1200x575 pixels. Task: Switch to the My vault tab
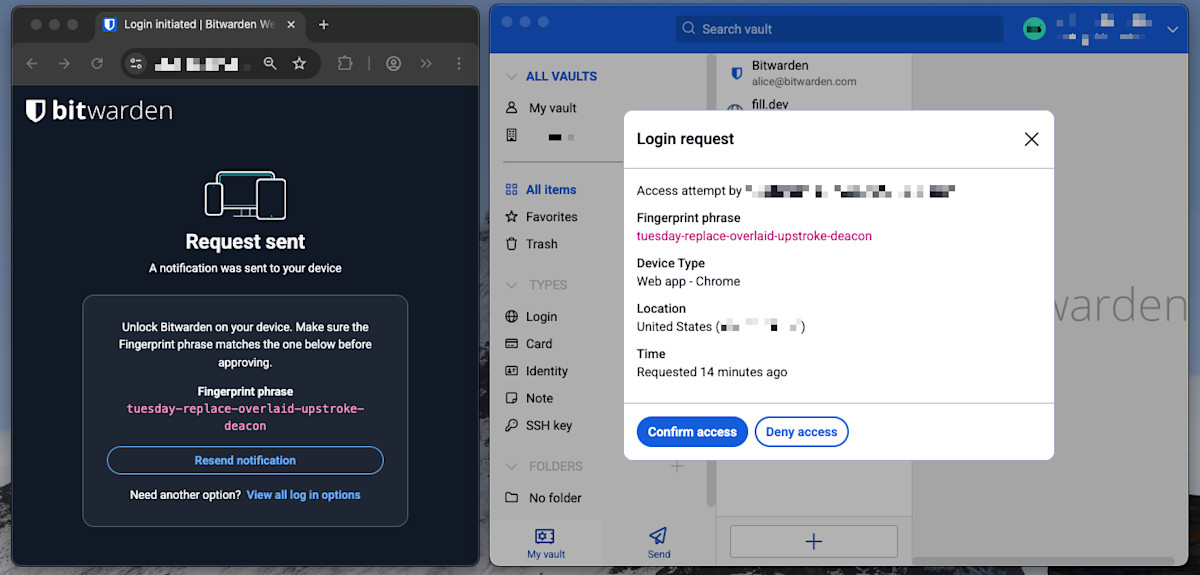tap(546, 541)
